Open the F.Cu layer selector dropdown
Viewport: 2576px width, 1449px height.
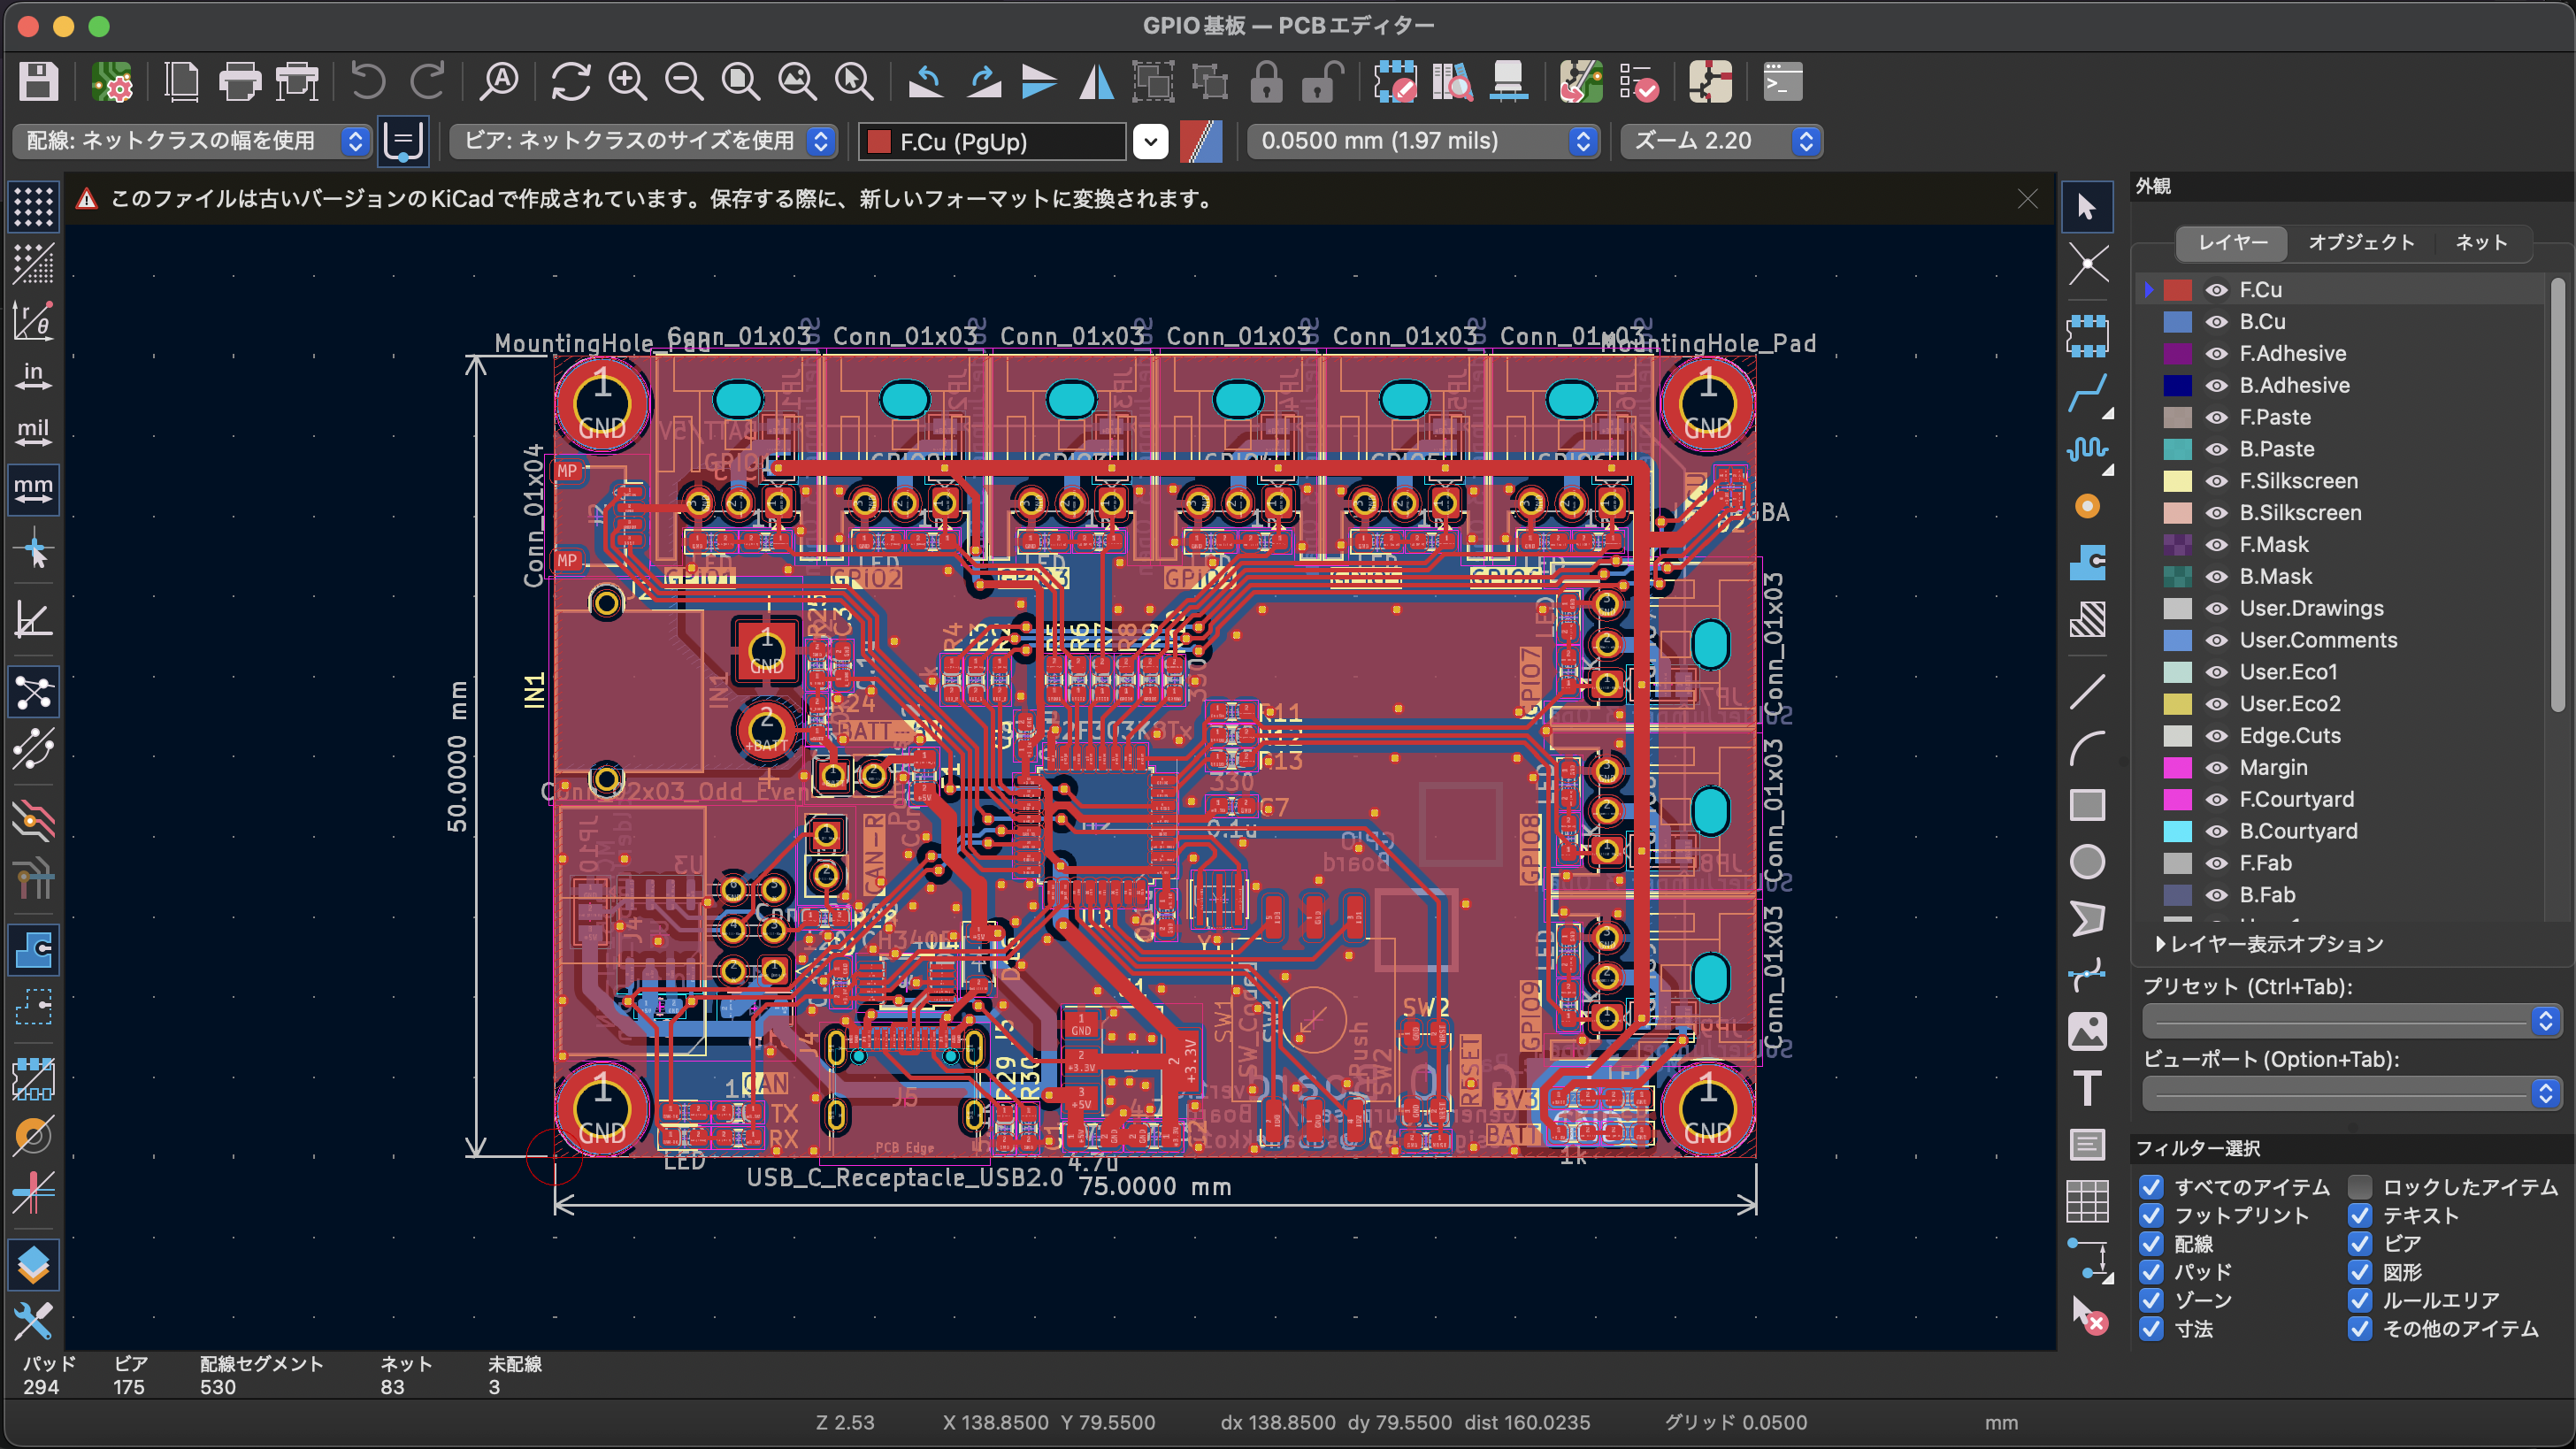1150,141
